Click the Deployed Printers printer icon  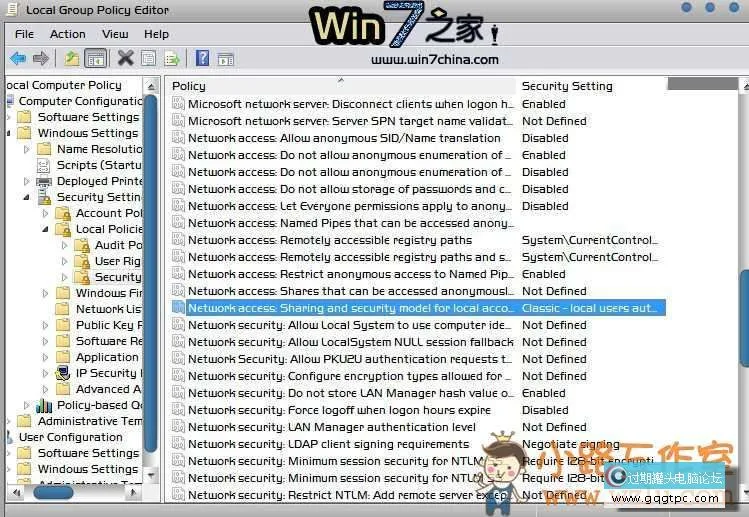44,181
